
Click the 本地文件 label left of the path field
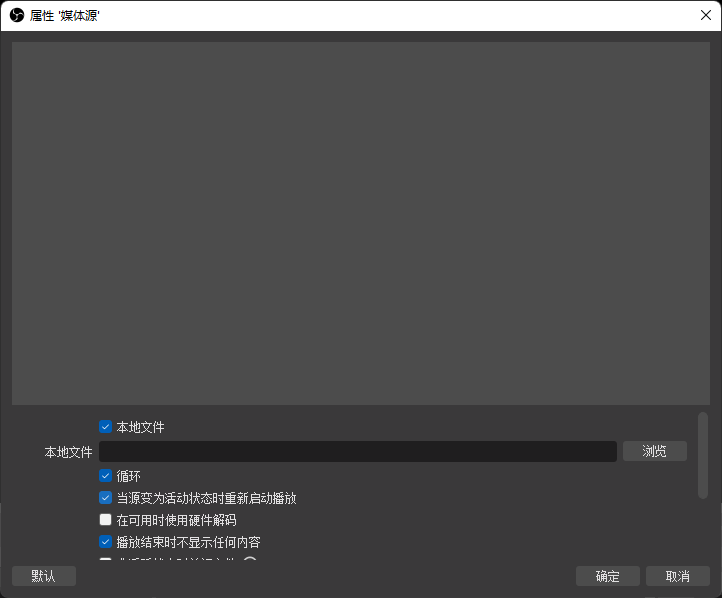coord(68,452)
